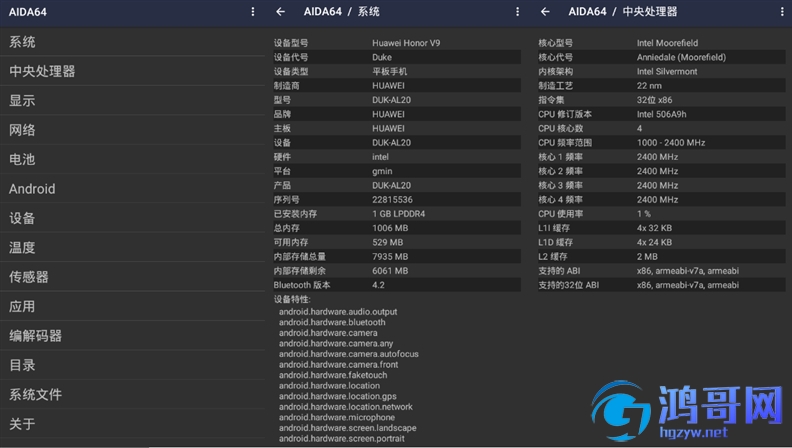Image resolution: width=792 pixels, height=448 pixels.
Task: Select the CPU 核心数 row label
Action: pyautogui.click(x=561, y=128)
